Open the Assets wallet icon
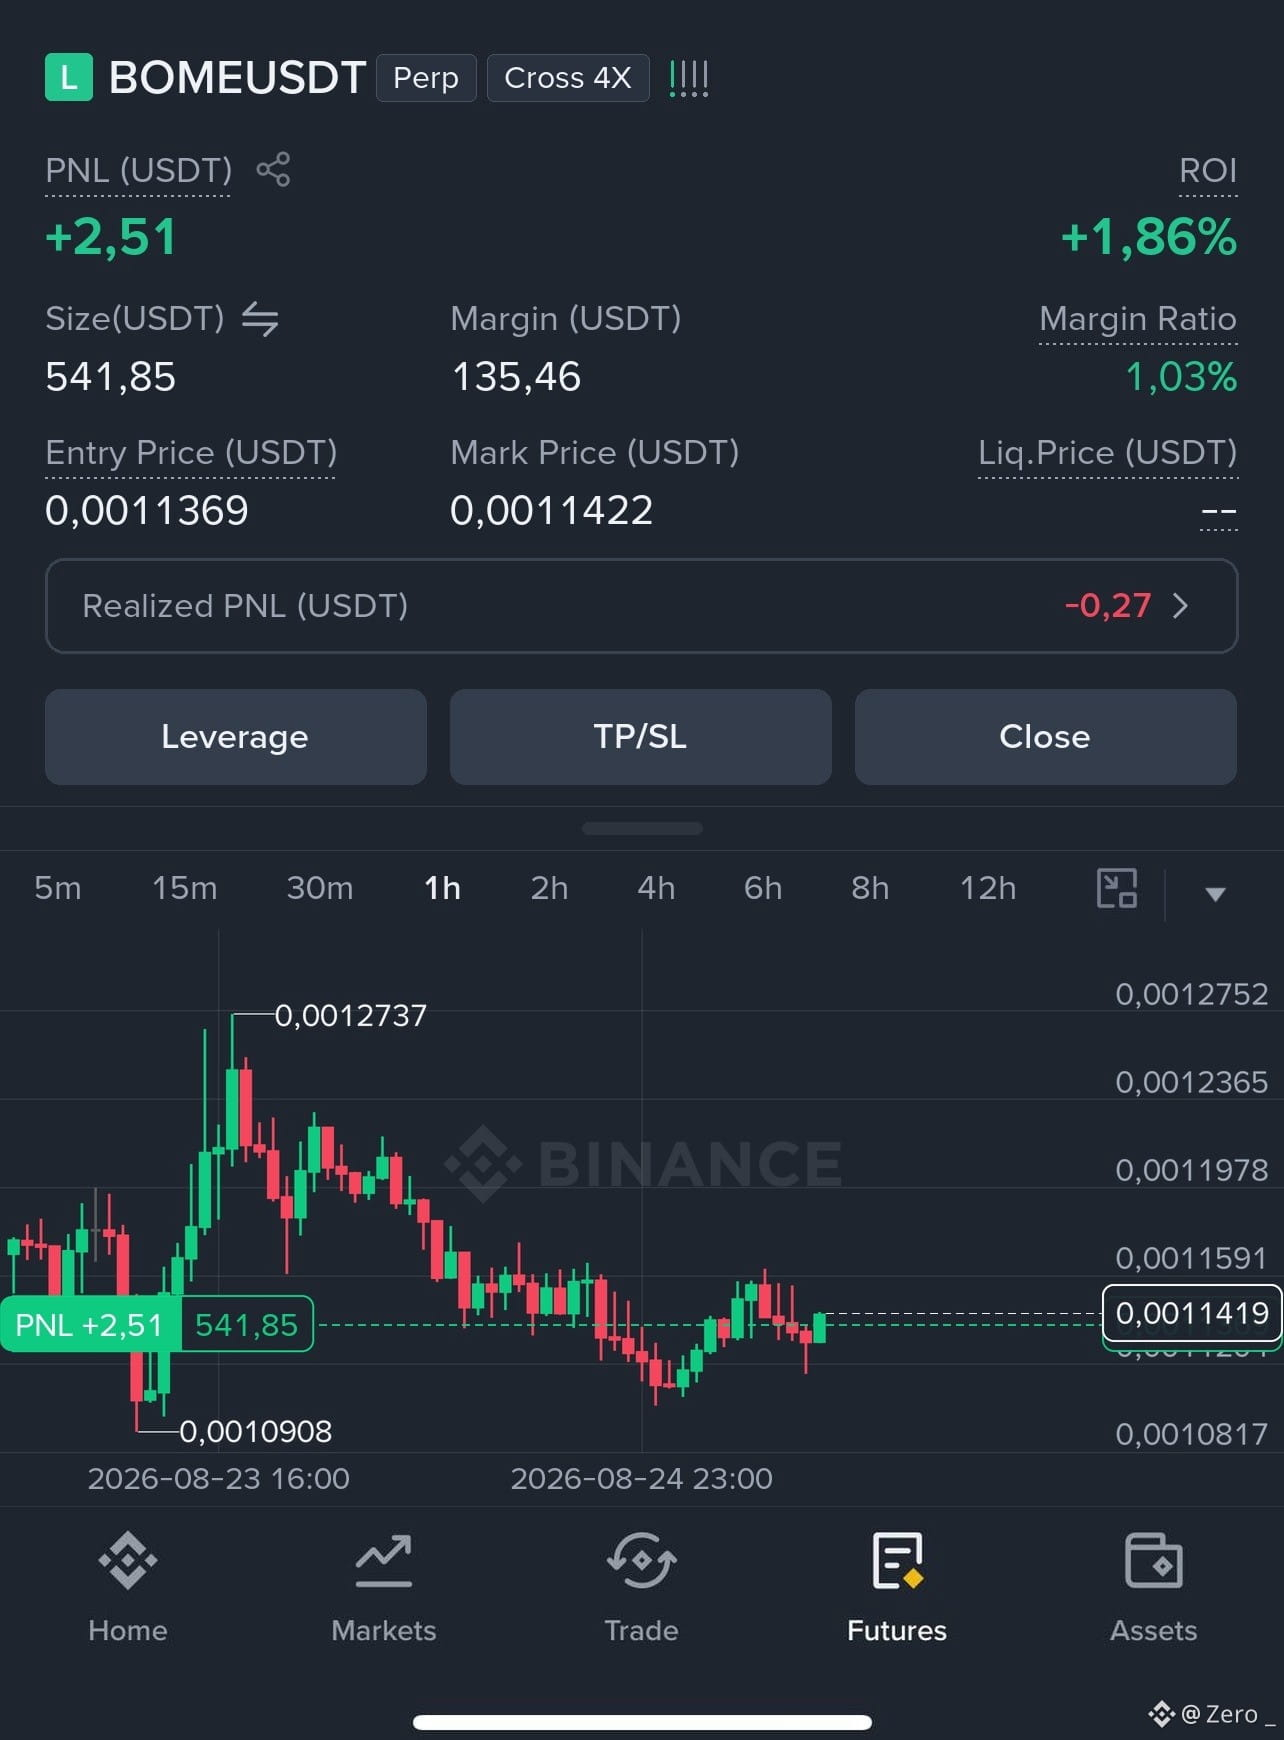1284x1740 pixels. pyautogui.click(x=1154, y=1560)
